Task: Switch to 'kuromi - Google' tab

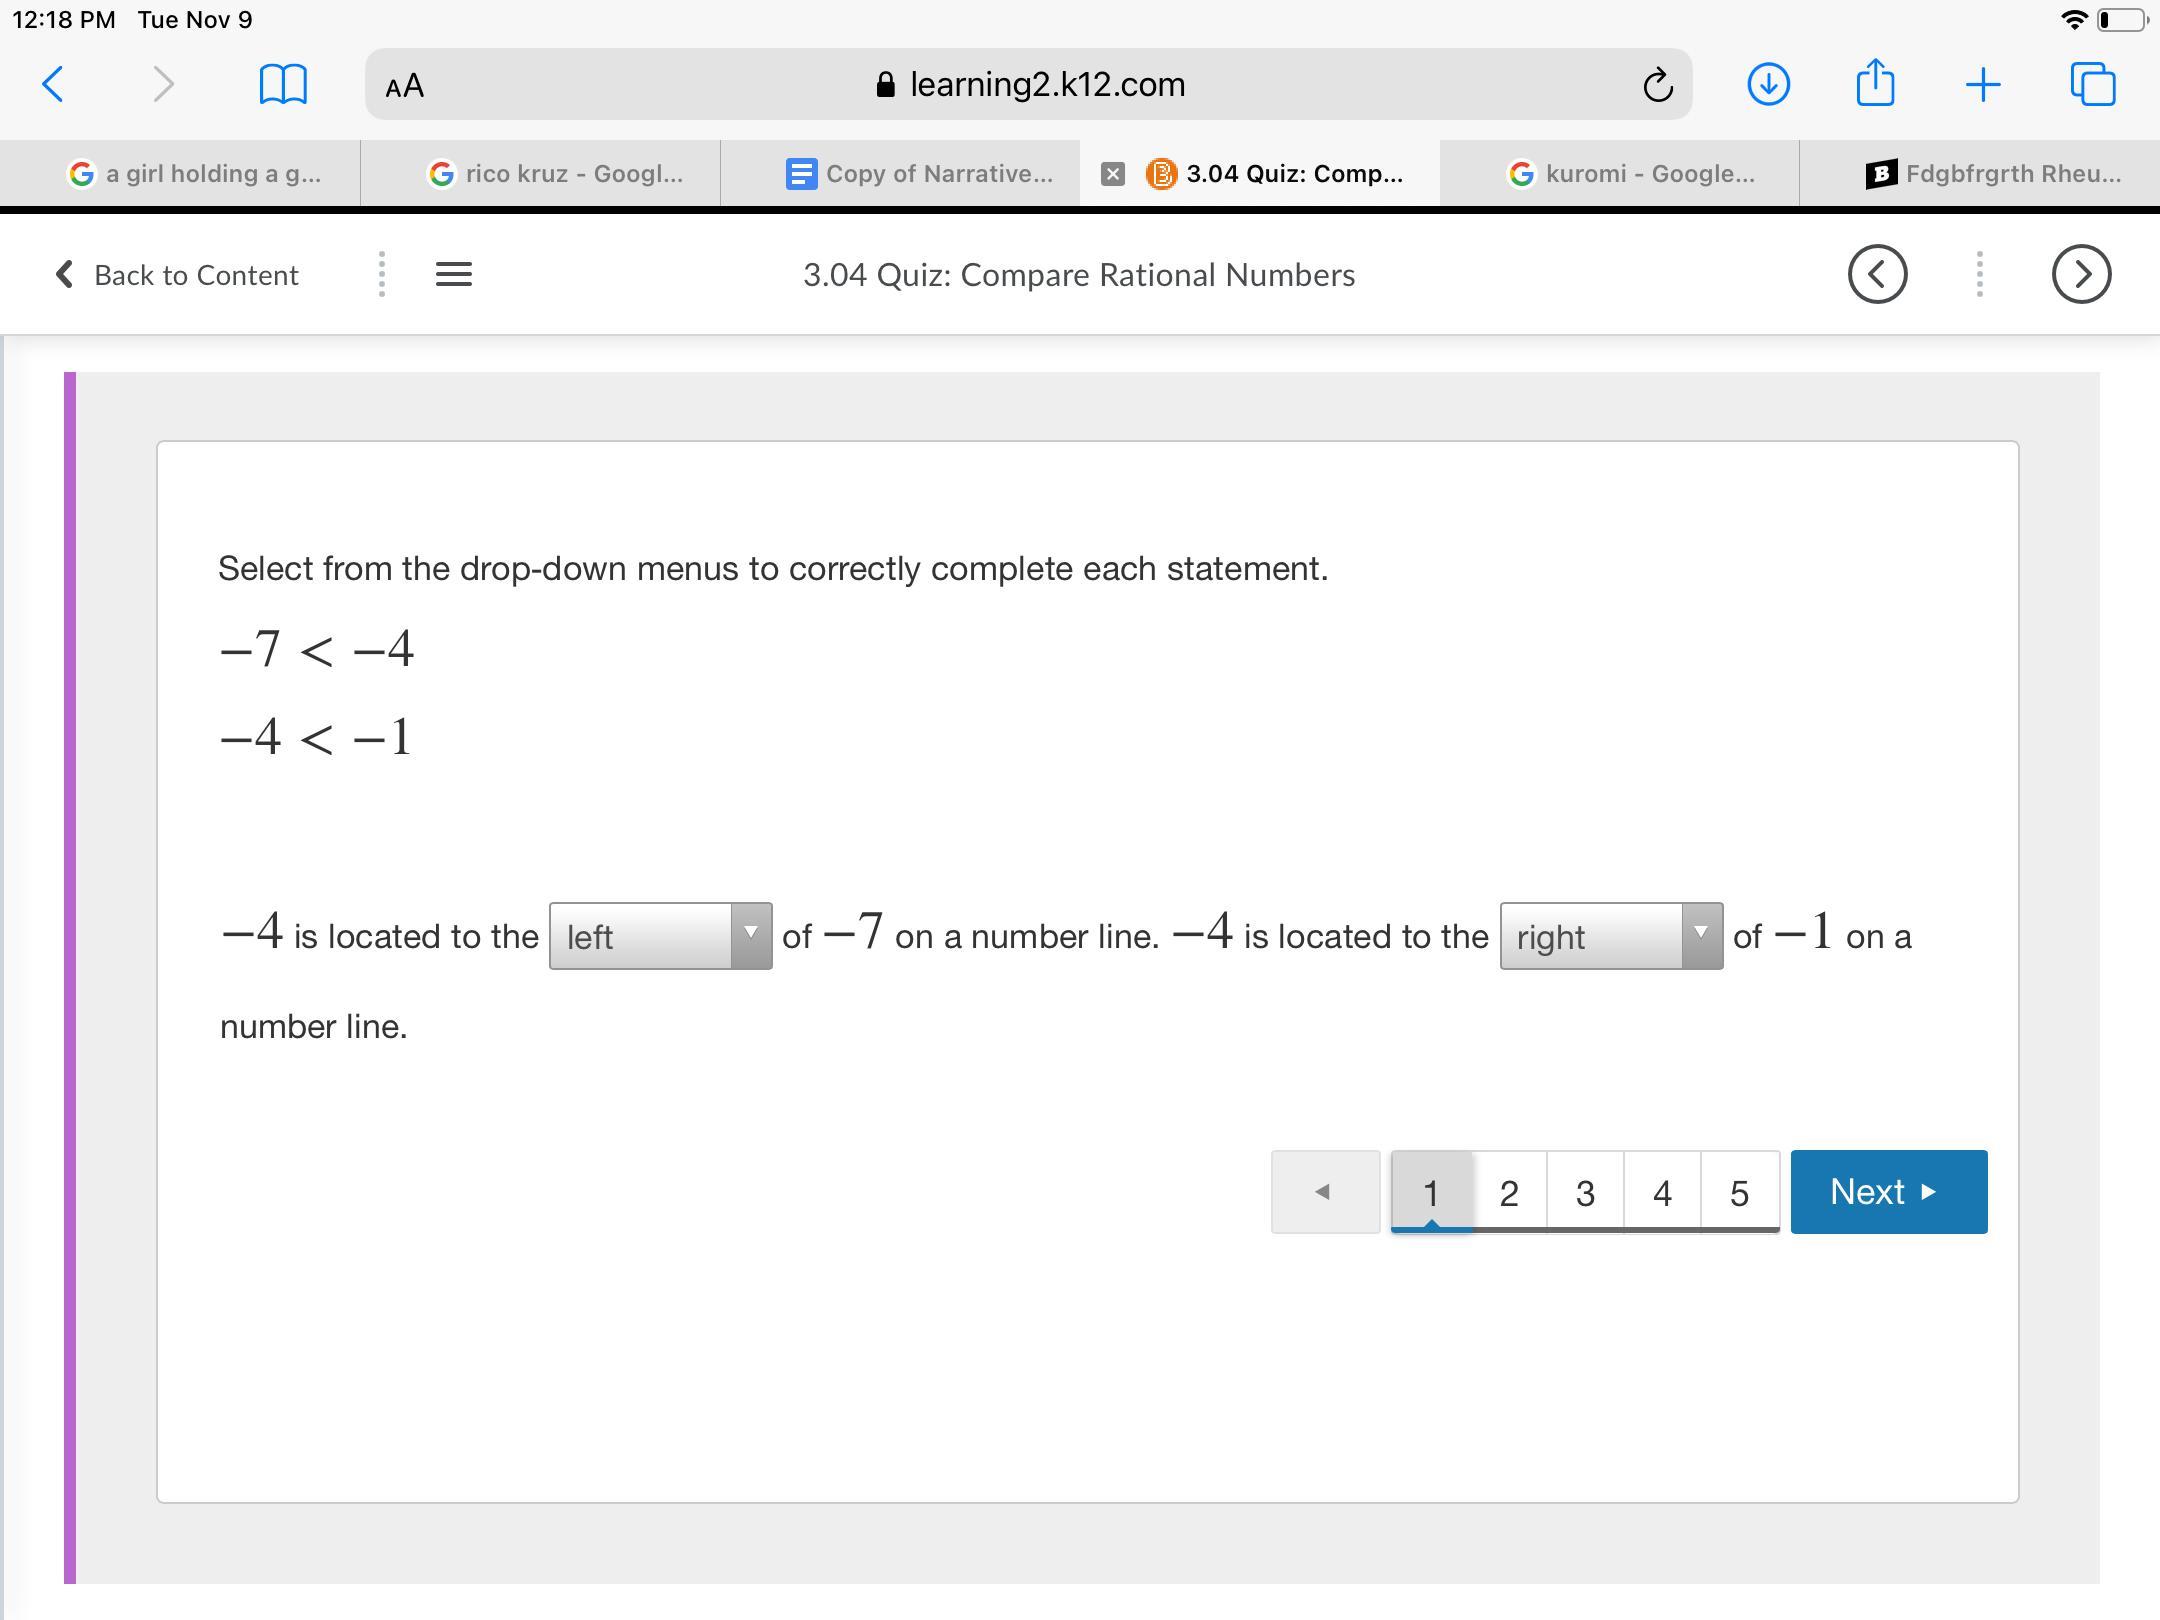Action: (1630, 174)
